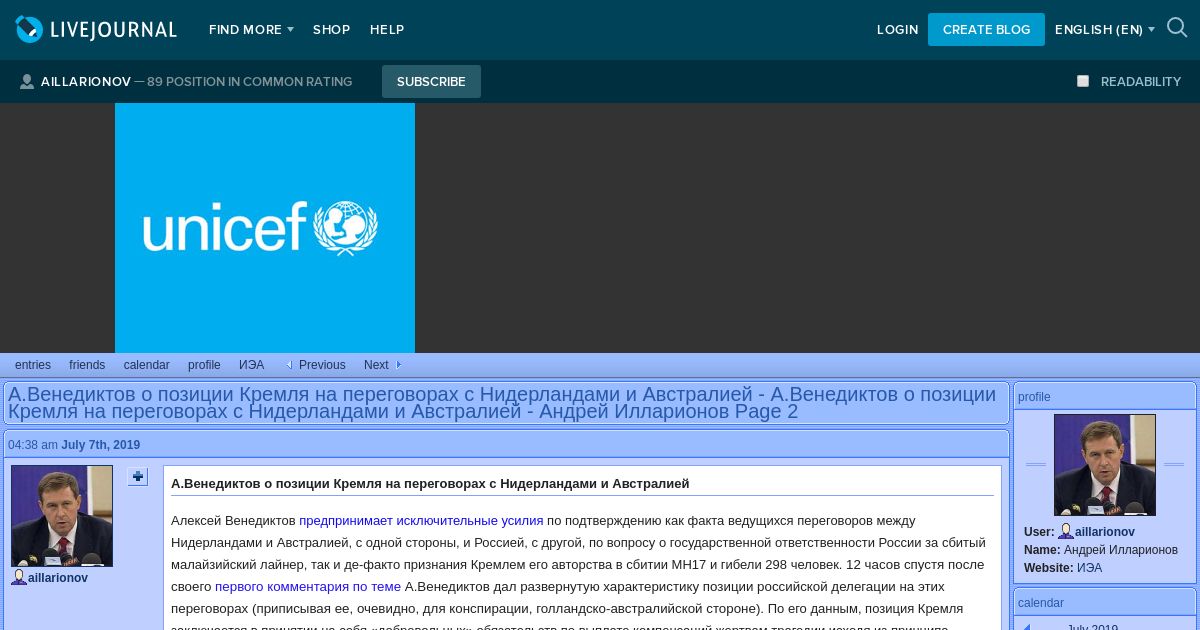Open the LiveJournal logo home link
The image size is (1200, 630).
[x=96, y=29]
